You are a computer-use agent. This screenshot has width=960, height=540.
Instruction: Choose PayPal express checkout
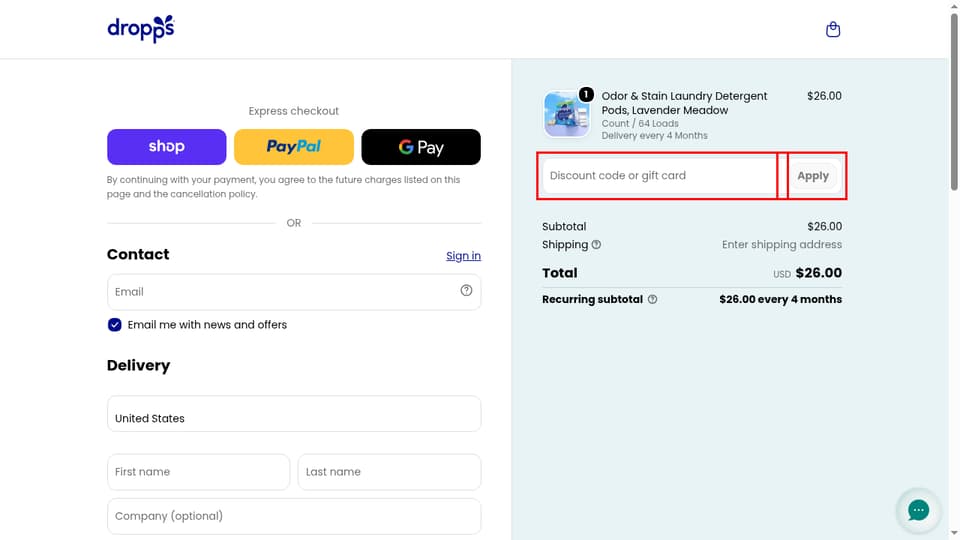click(294, 147)
